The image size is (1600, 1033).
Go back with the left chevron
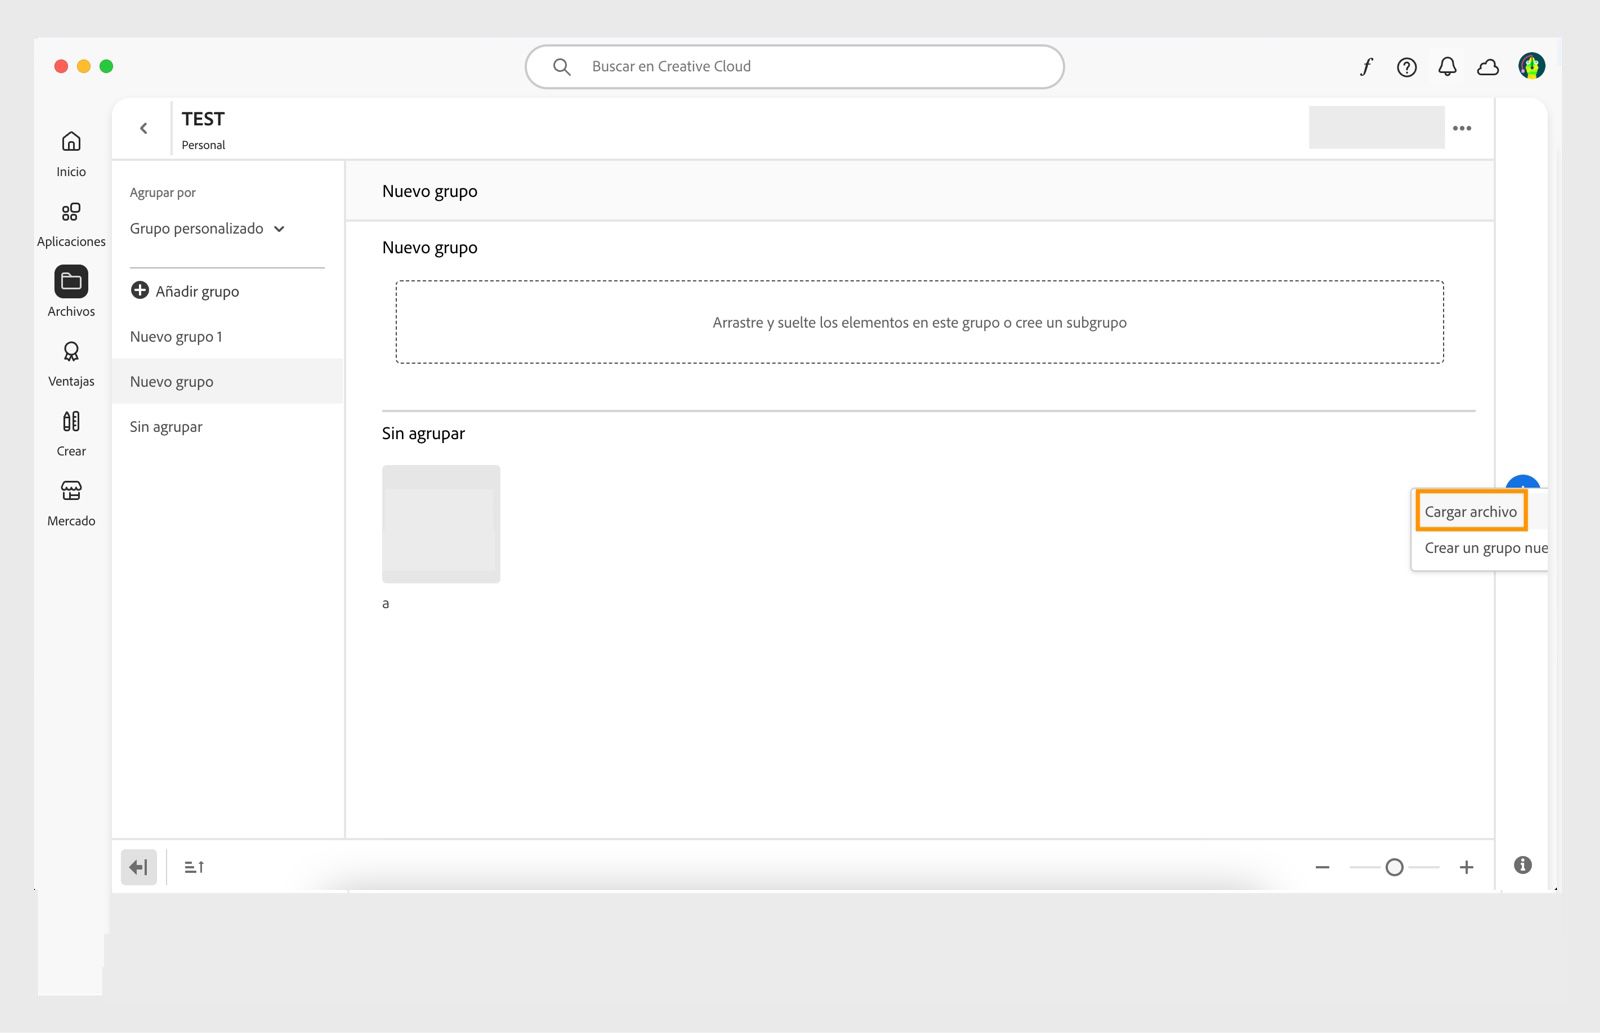[x=144, y=128]
